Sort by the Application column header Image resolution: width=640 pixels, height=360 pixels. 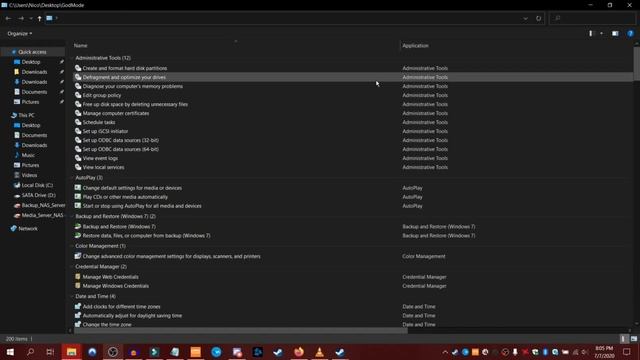pyautogui.click(x=415, y=45)
